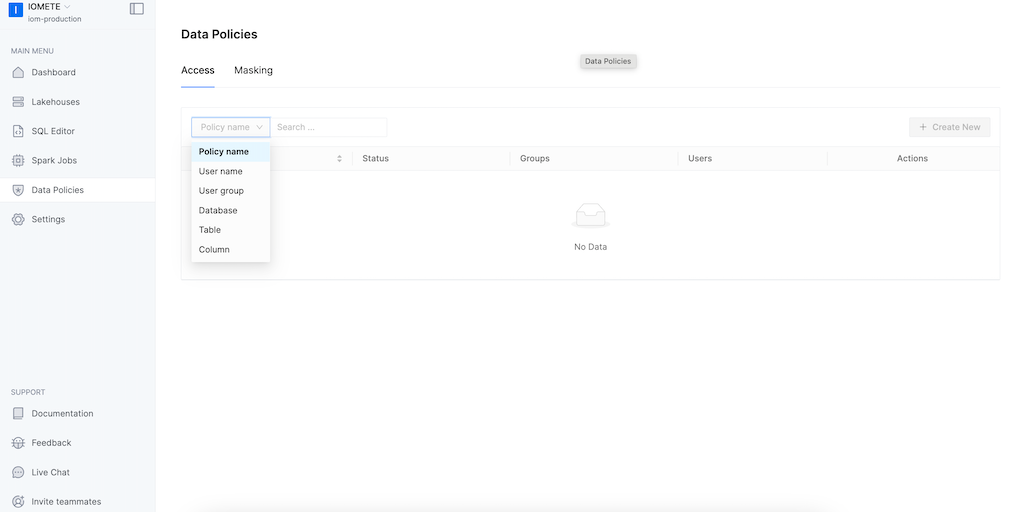Click the Documentation book icon
Image resolution: width=1024 pixels, height=512 pixels.
pos(18,413)
